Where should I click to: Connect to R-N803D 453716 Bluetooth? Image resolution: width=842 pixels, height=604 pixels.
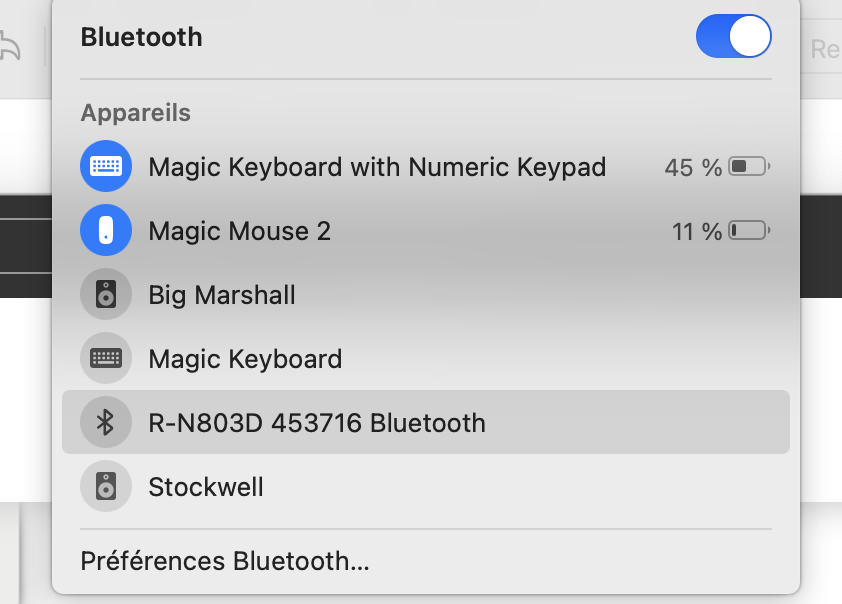317,423
